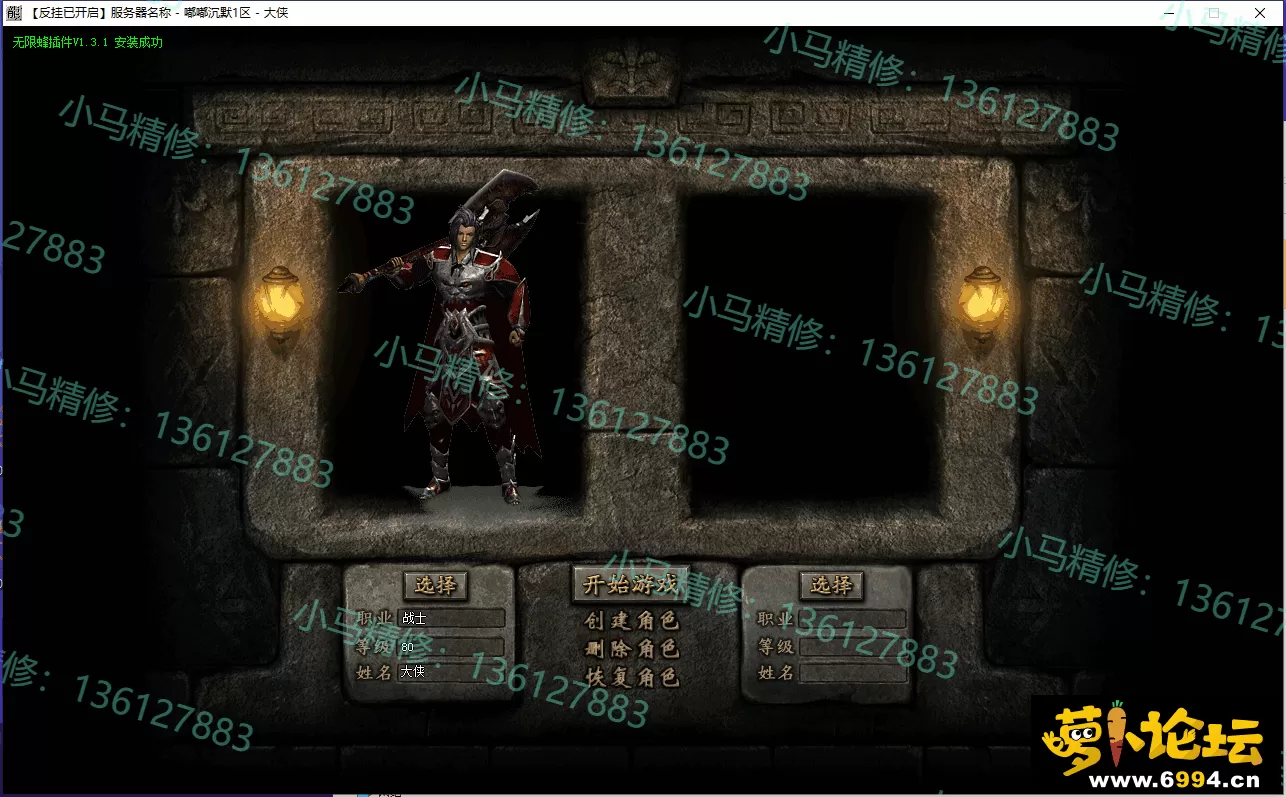Viewport: 1286px width, 797px height.
Task: Start the game with 开始游戏
Action: point(631,584)
